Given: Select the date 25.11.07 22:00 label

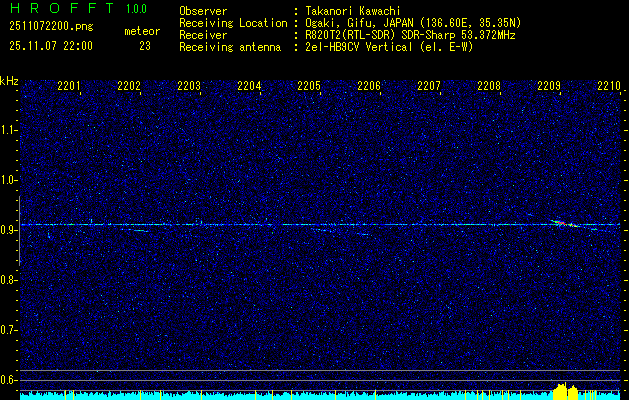Looking at the screenshot, I should tap(51, 46).
